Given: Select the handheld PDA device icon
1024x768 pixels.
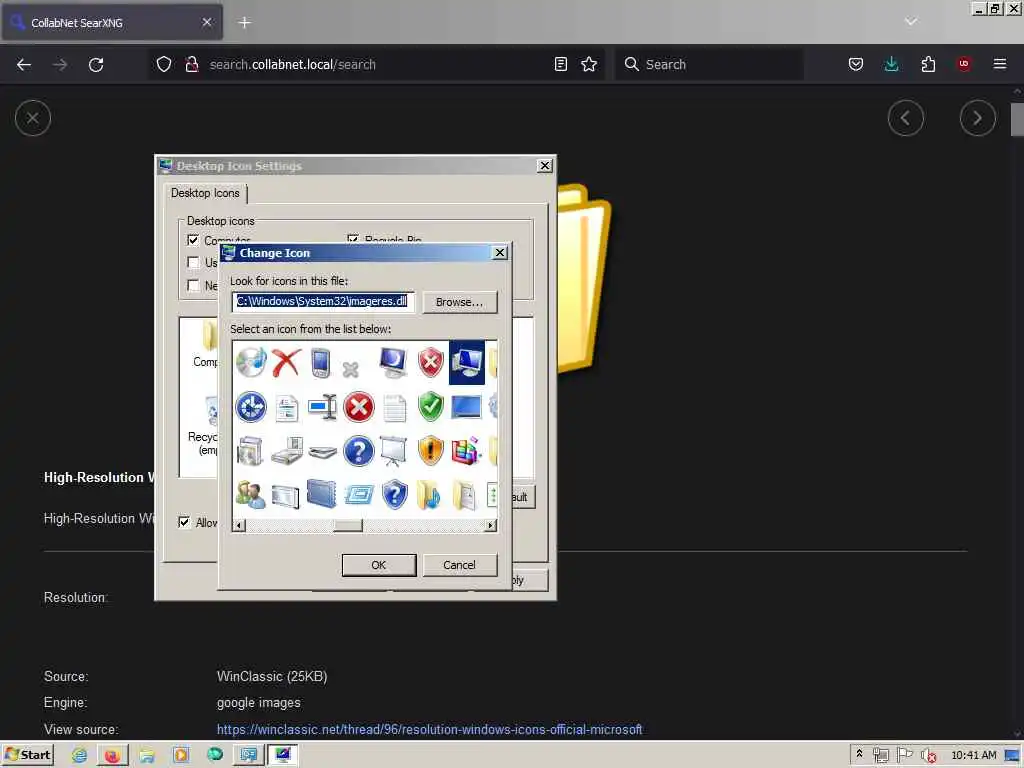Looking at the screenshot, I should [x=321, y=362].
